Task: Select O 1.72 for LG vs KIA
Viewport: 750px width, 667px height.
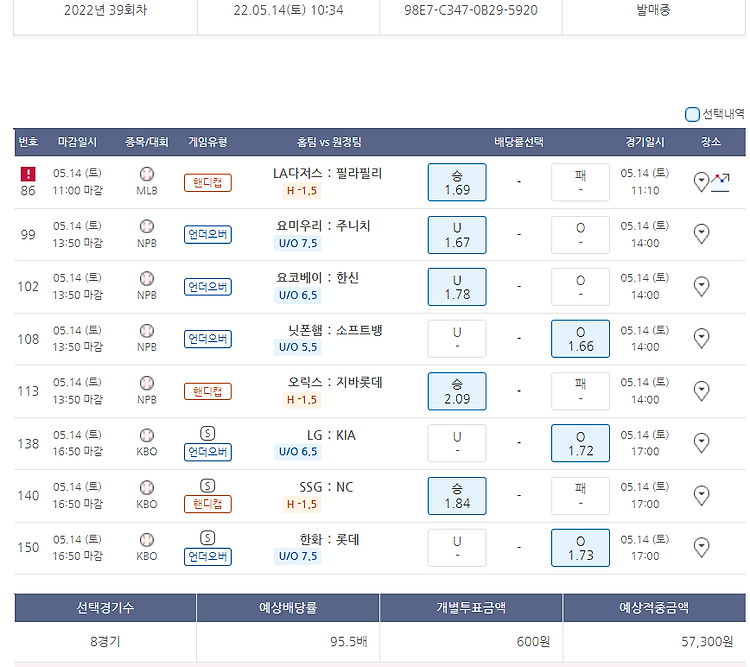Action: [580, 443]
